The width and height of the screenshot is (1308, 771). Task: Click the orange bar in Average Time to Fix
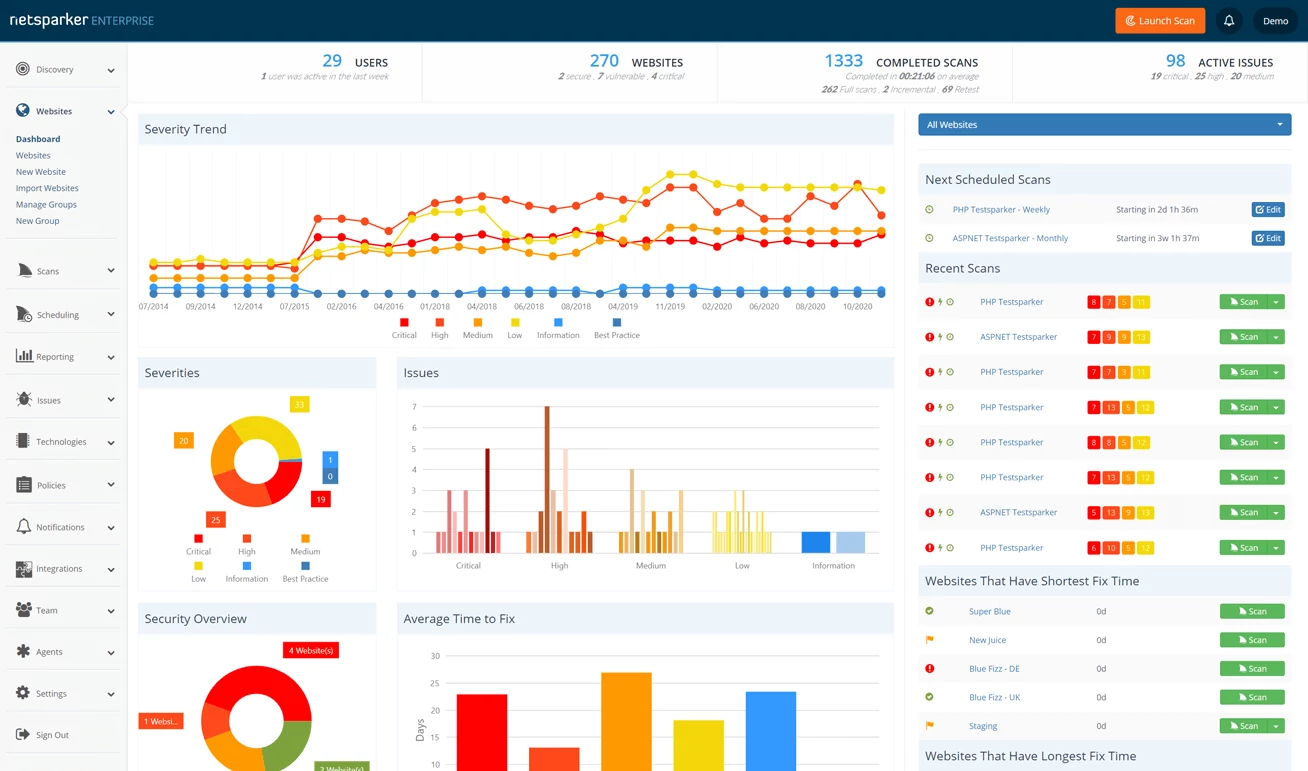626,721
